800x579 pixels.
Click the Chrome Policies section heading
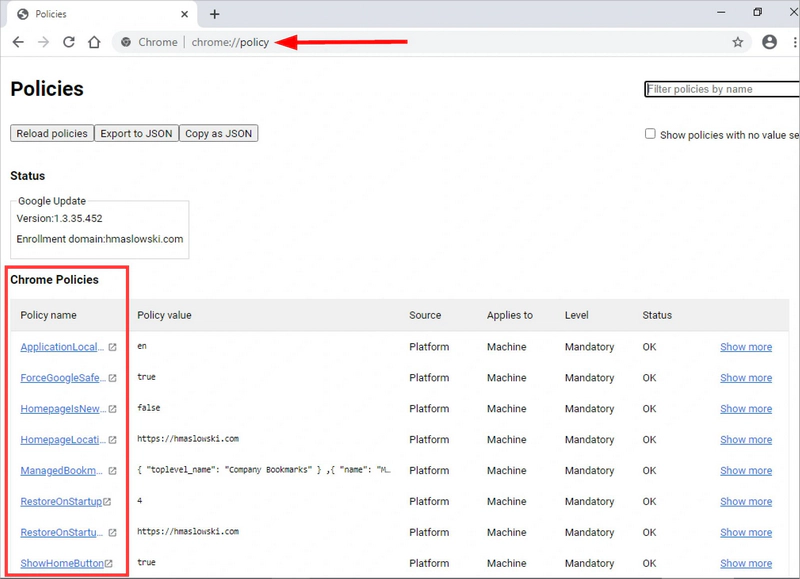point(55,280)
